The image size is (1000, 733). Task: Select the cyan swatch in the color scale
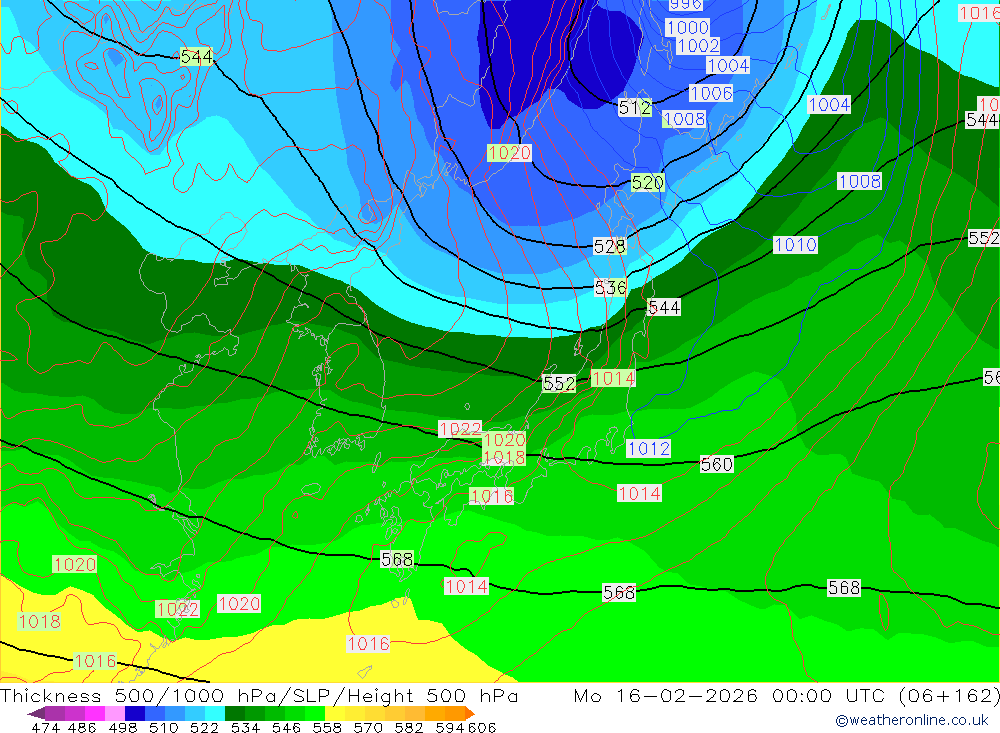[215, 713]
